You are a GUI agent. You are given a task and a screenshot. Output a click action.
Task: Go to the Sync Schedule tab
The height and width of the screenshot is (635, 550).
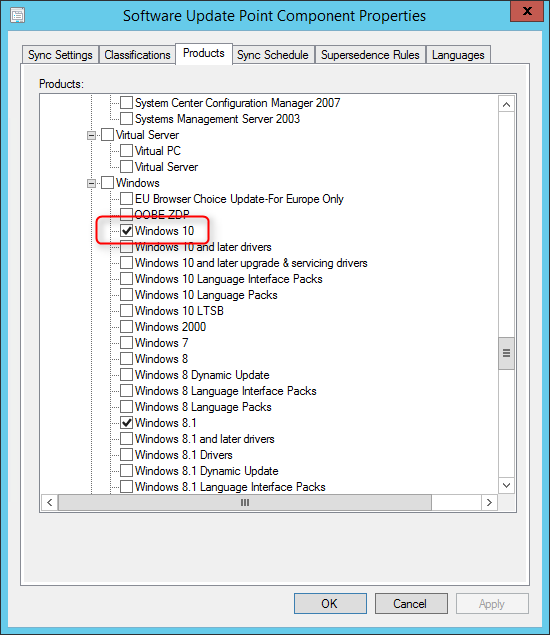pos(273,55)
